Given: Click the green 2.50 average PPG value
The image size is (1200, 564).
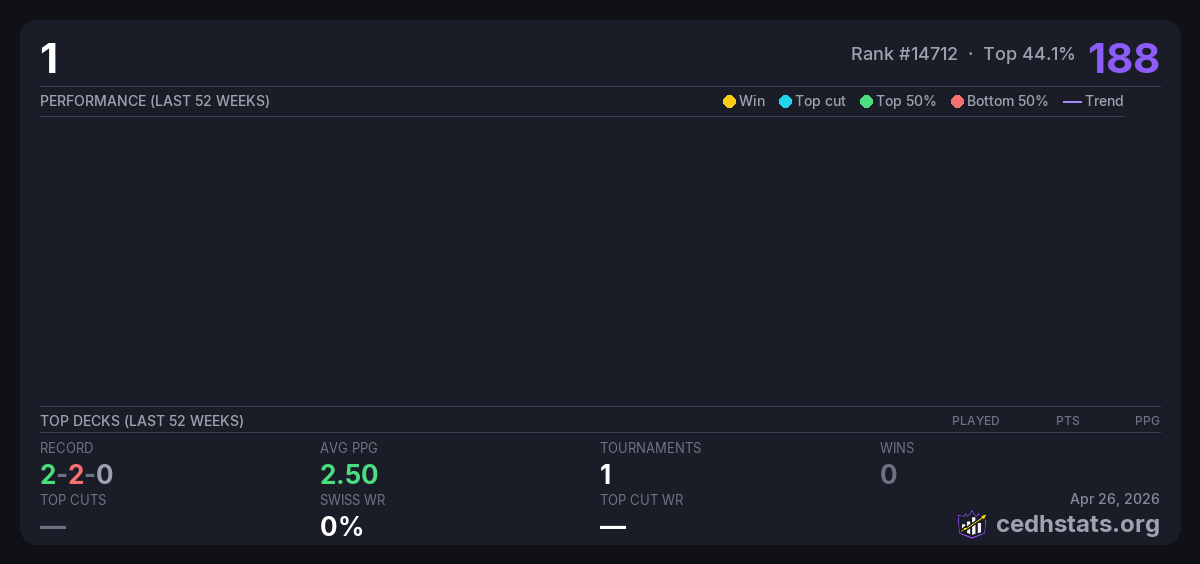Looking at the screenshot, I should 349,475.
